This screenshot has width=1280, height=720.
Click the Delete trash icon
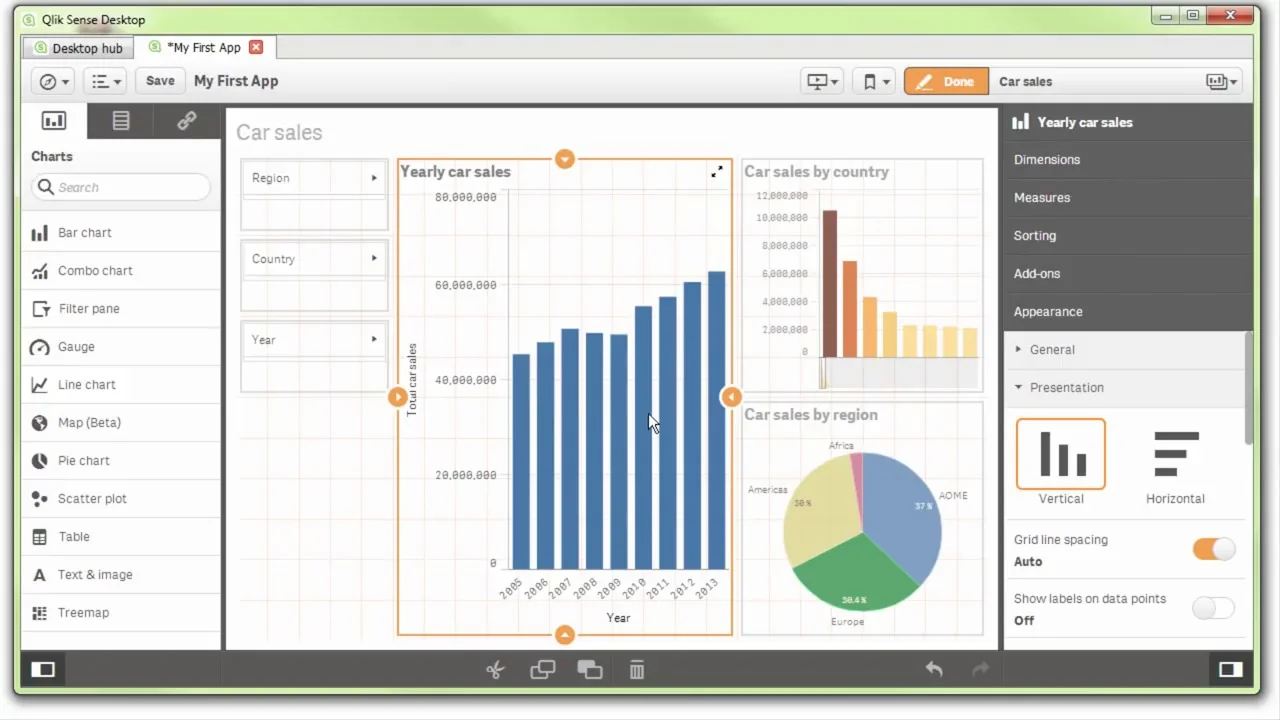(x=637, y=670)
